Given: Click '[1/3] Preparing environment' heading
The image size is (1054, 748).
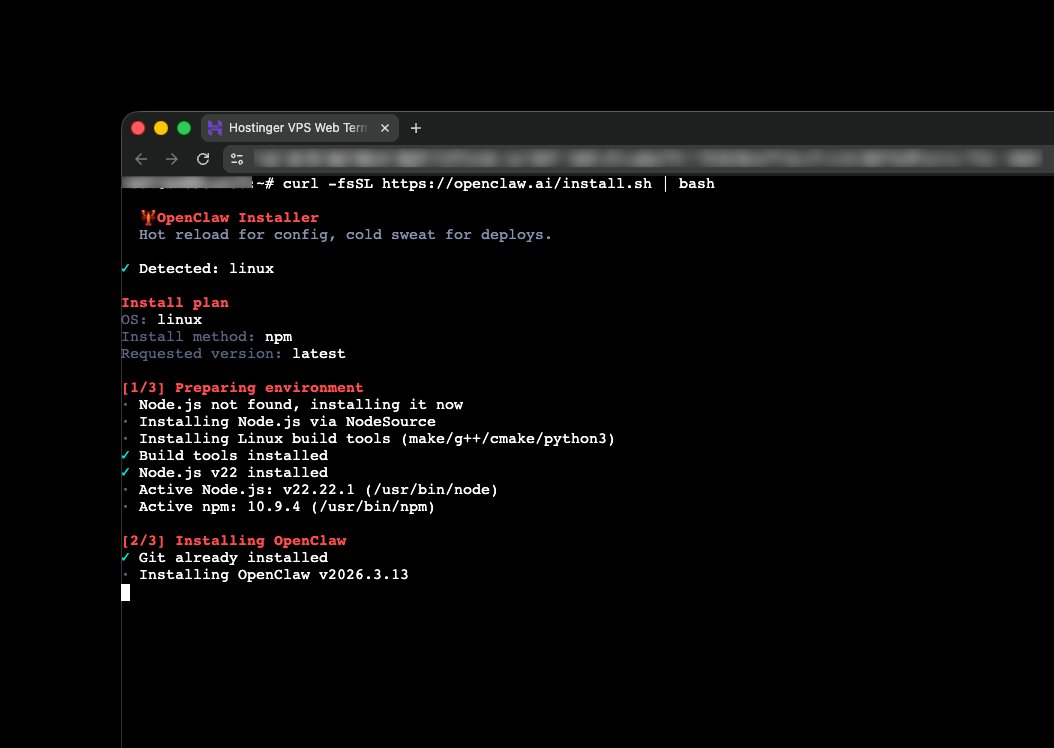Looking at the screenshot, I should tap(242, 387).
